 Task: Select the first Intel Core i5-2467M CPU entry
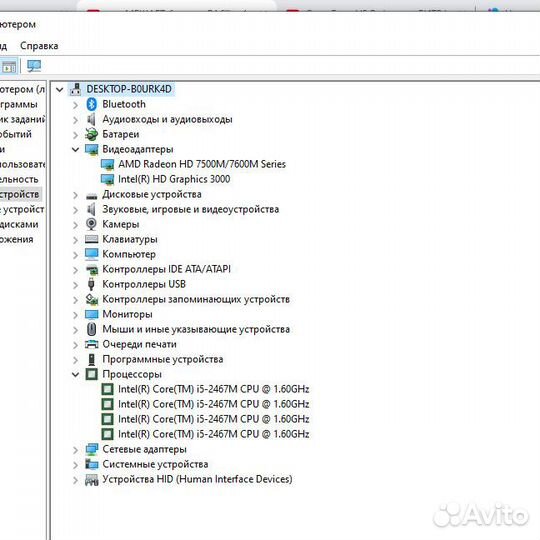[x=214, y=389]
